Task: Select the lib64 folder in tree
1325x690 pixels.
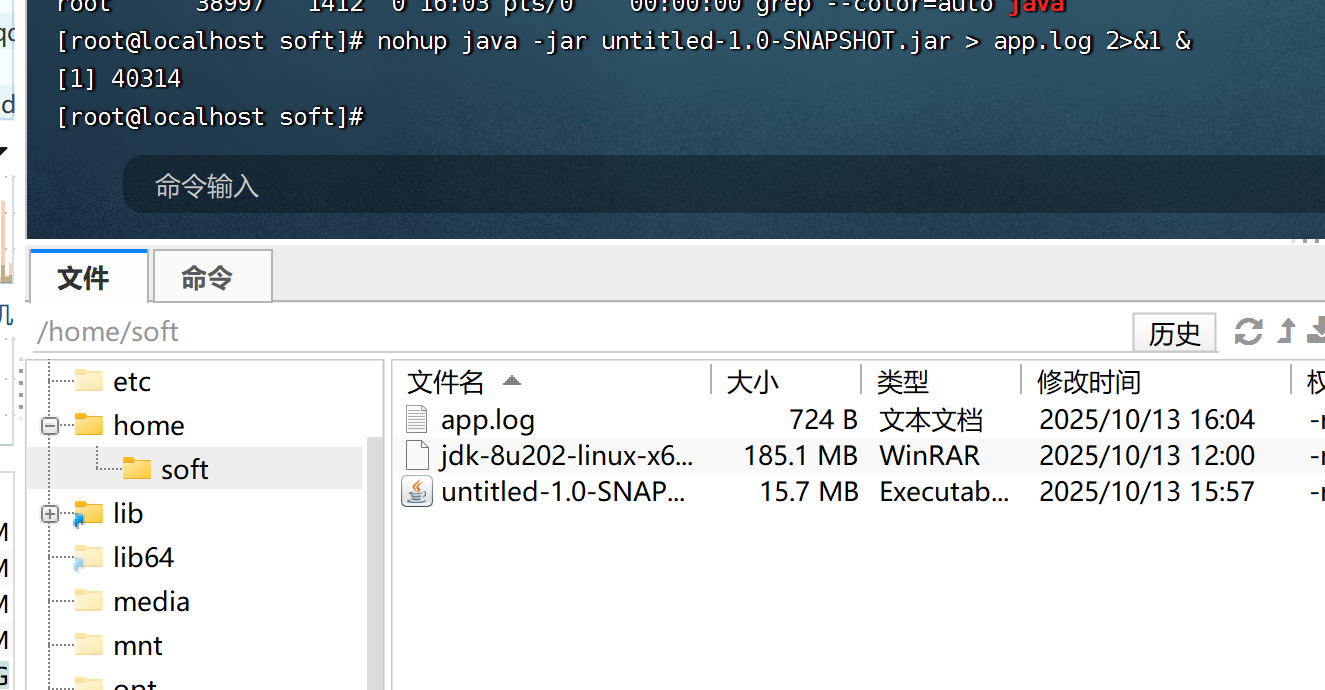Action: click(144, 558)
